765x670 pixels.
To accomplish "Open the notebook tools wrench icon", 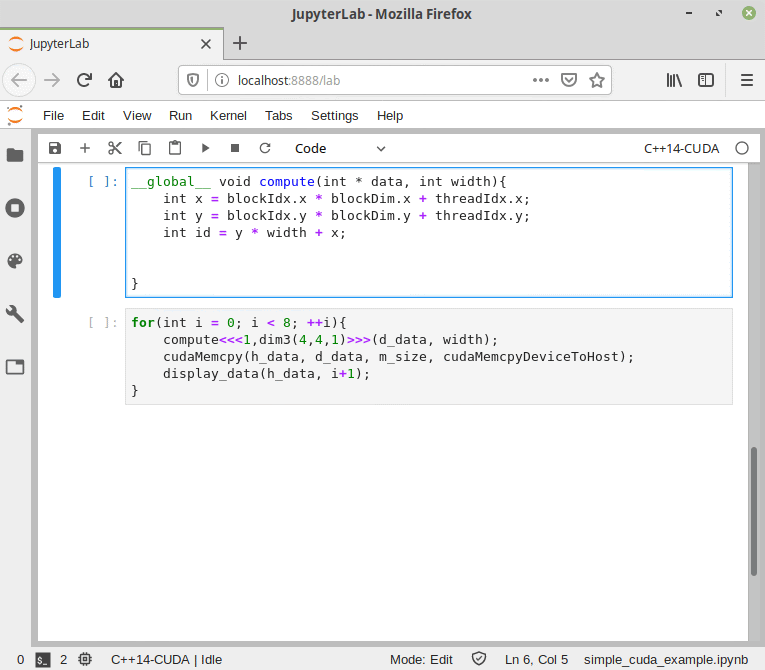I will 15,314.
